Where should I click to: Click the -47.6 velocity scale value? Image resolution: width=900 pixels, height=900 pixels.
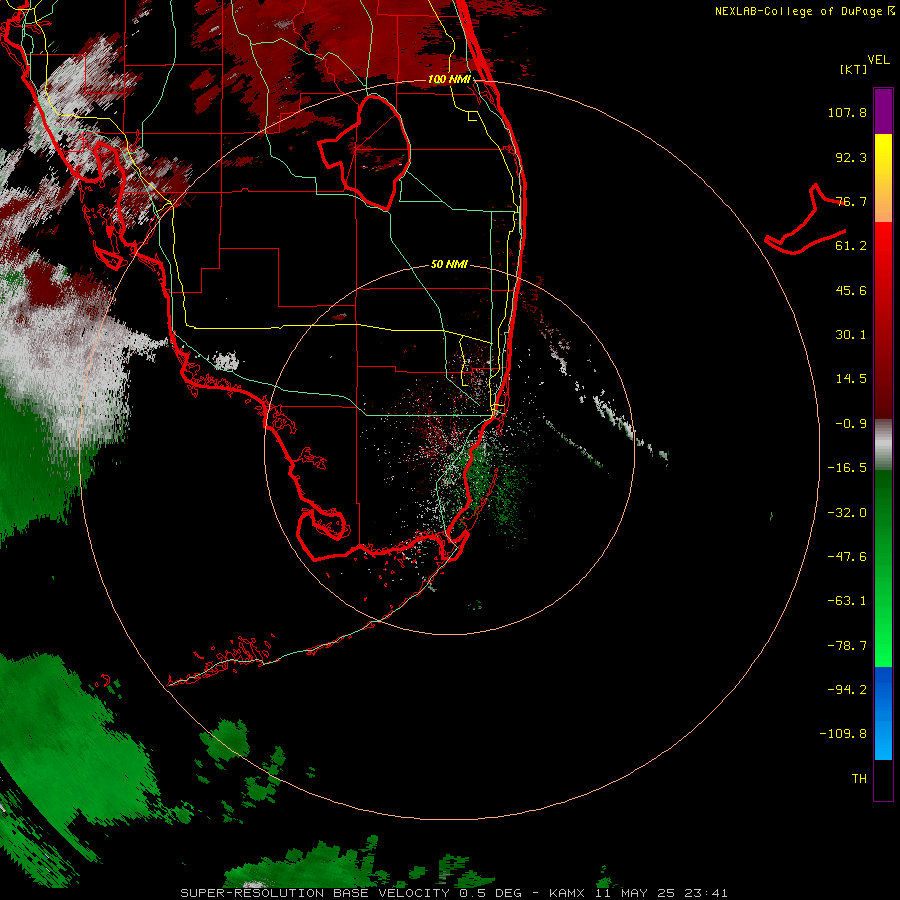pos(847,557)
